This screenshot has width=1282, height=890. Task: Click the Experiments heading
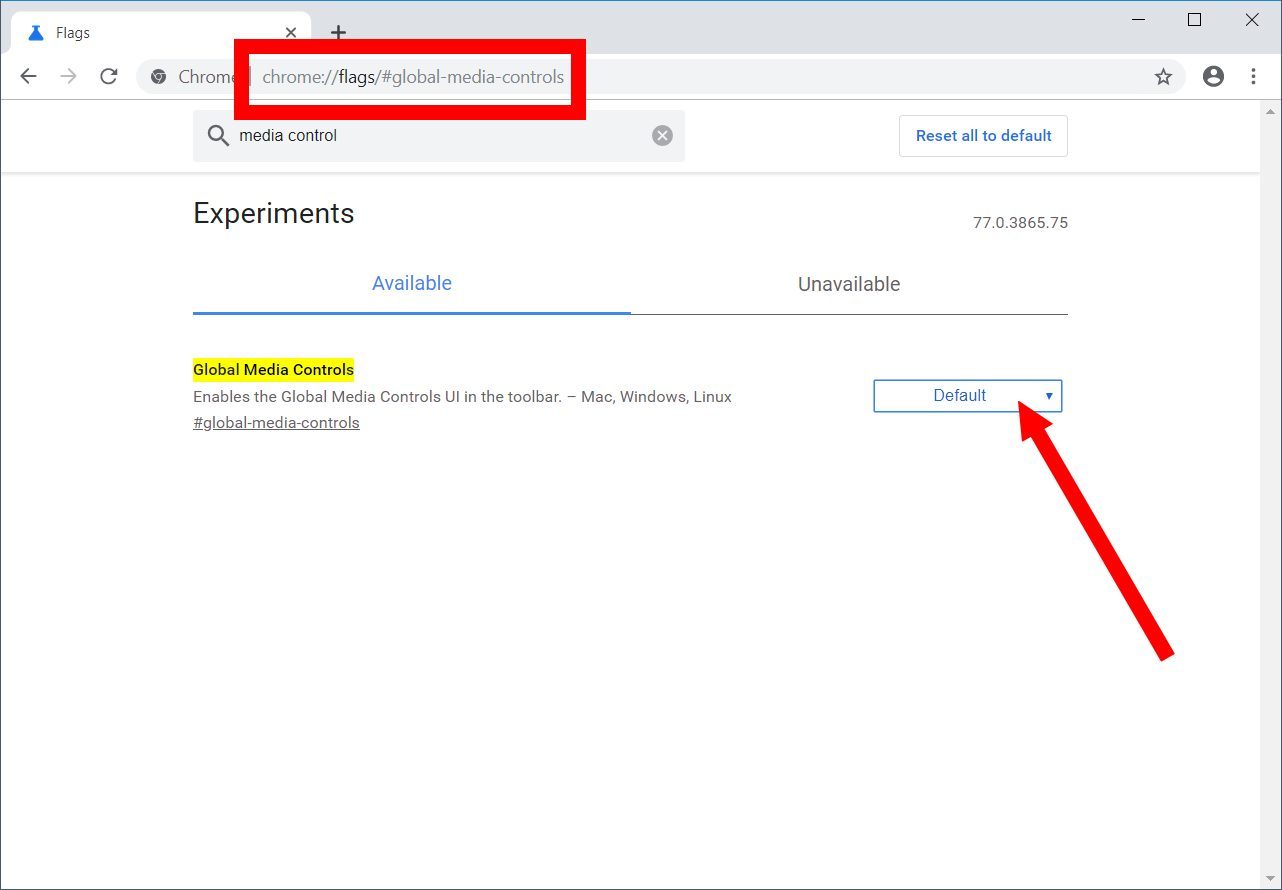(273, 214)
